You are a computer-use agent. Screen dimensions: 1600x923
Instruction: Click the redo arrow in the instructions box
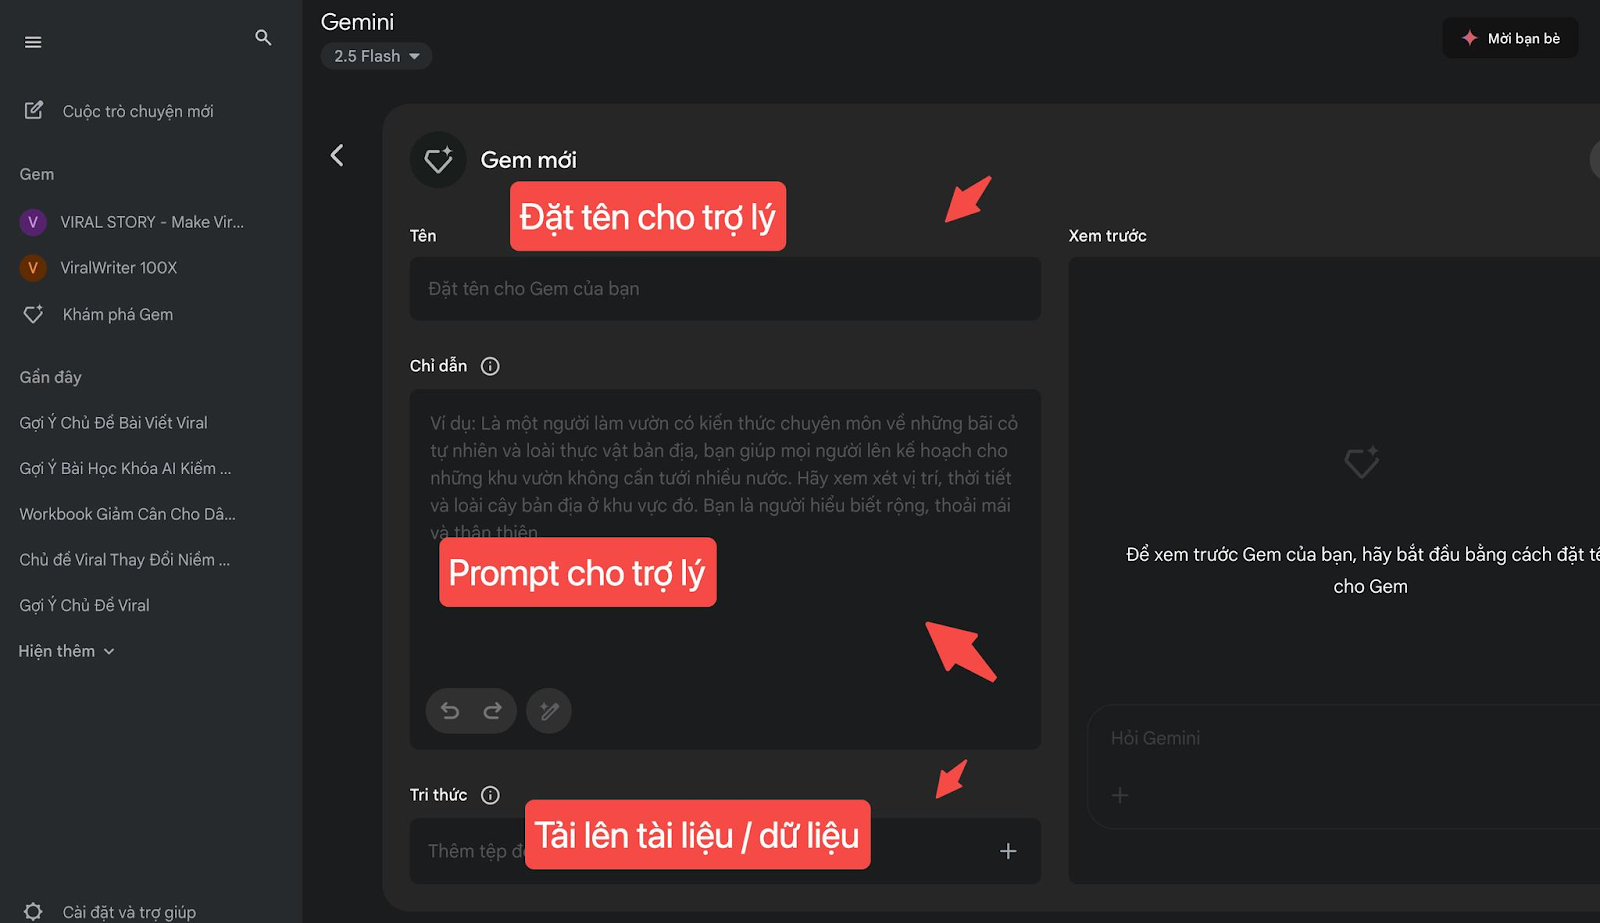(492, 711)
